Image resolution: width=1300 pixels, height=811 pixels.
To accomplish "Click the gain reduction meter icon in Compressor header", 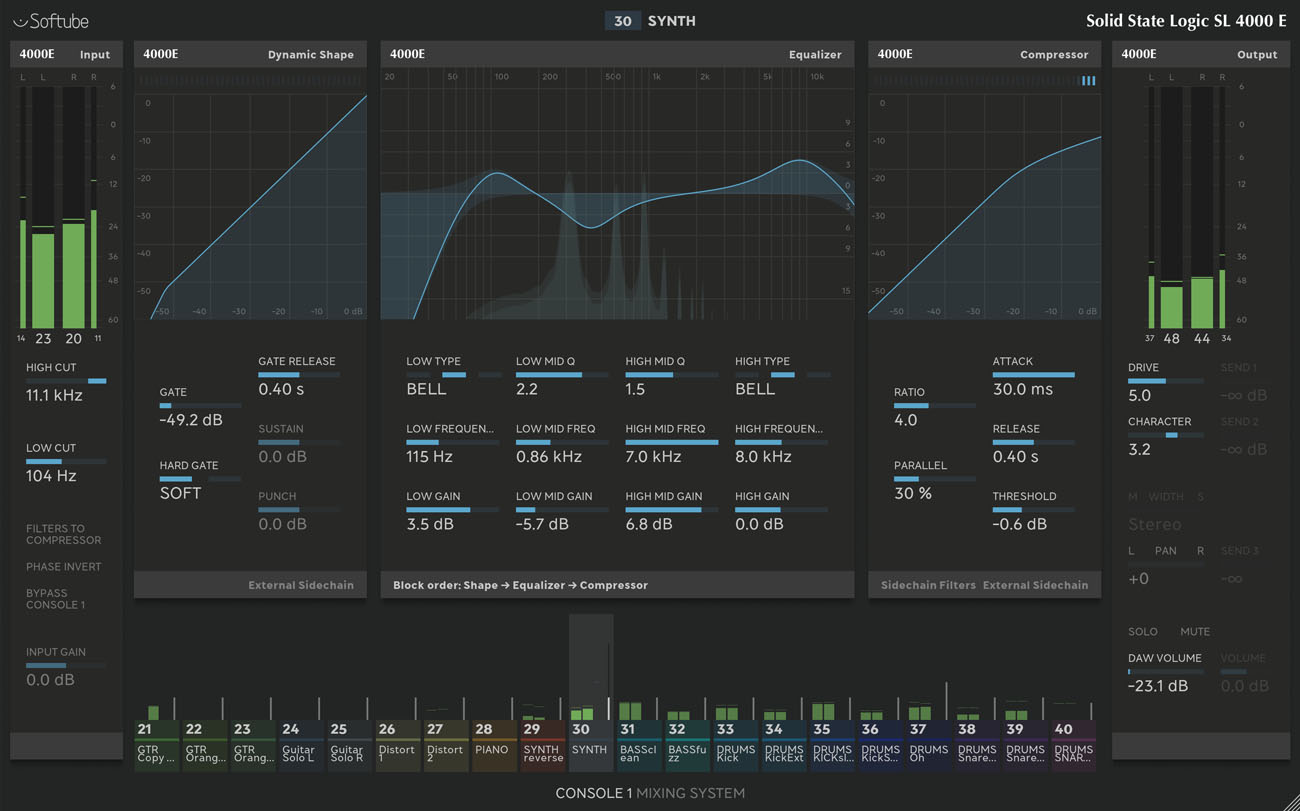I will [x=1088, y=80].
